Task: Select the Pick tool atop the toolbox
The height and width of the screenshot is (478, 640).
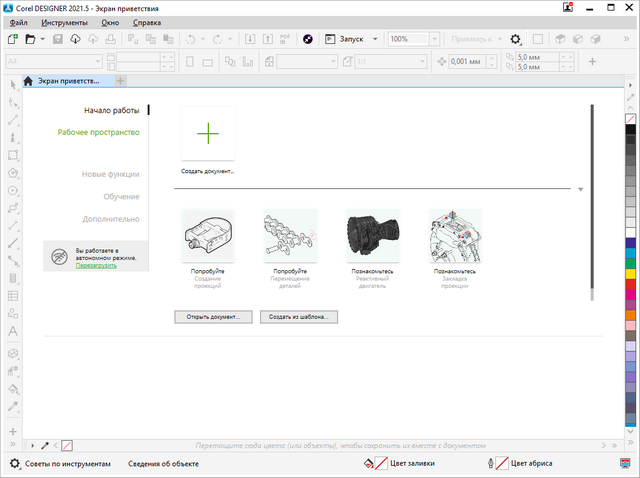Action: pos(13,84)
